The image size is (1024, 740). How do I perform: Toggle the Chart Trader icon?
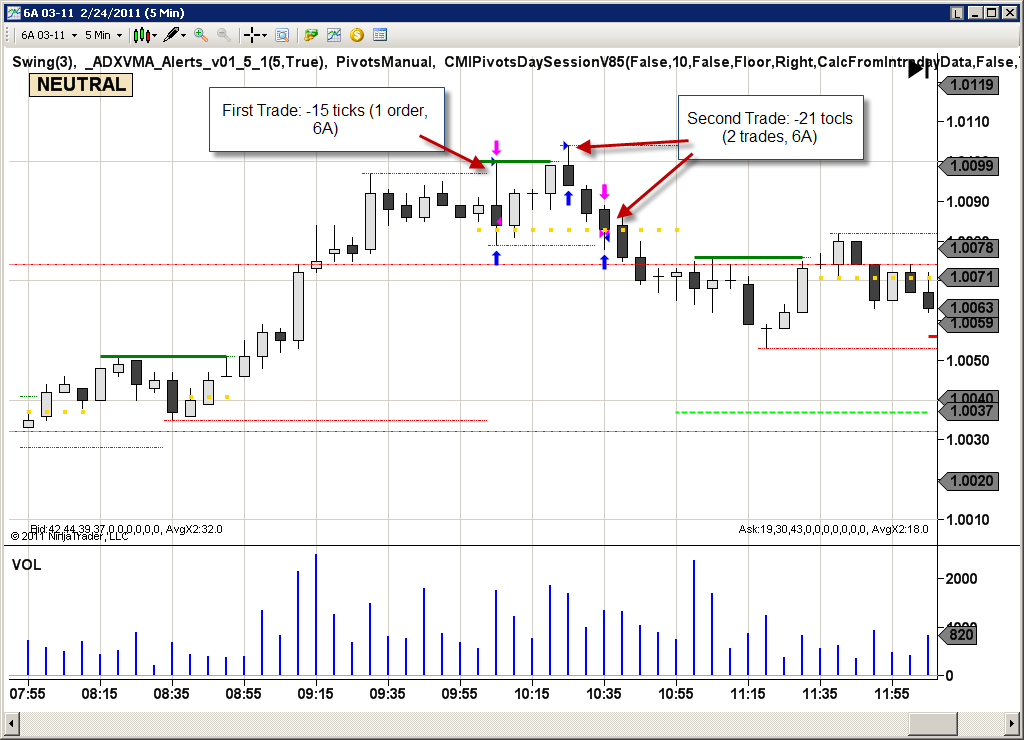click(x=311, y=35)
